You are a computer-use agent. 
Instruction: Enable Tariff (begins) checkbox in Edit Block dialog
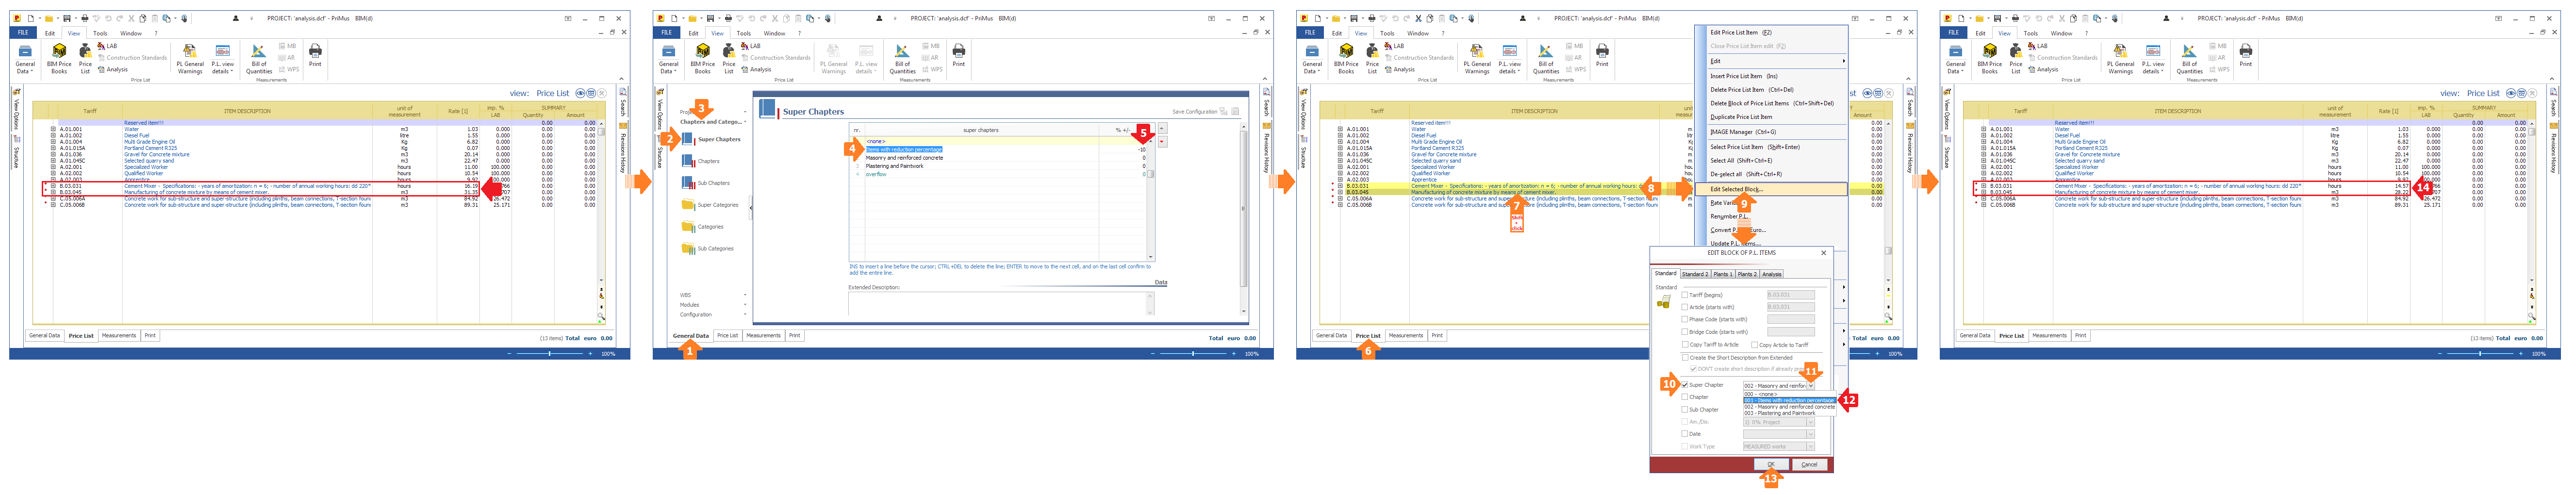pos(1685,295)
